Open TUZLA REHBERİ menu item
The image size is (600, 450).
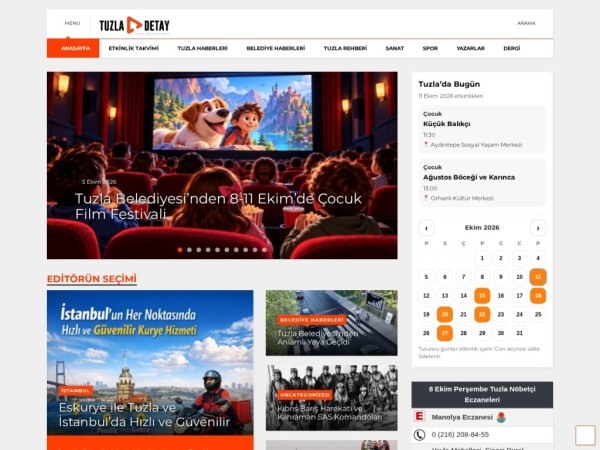tap(345, 48)
